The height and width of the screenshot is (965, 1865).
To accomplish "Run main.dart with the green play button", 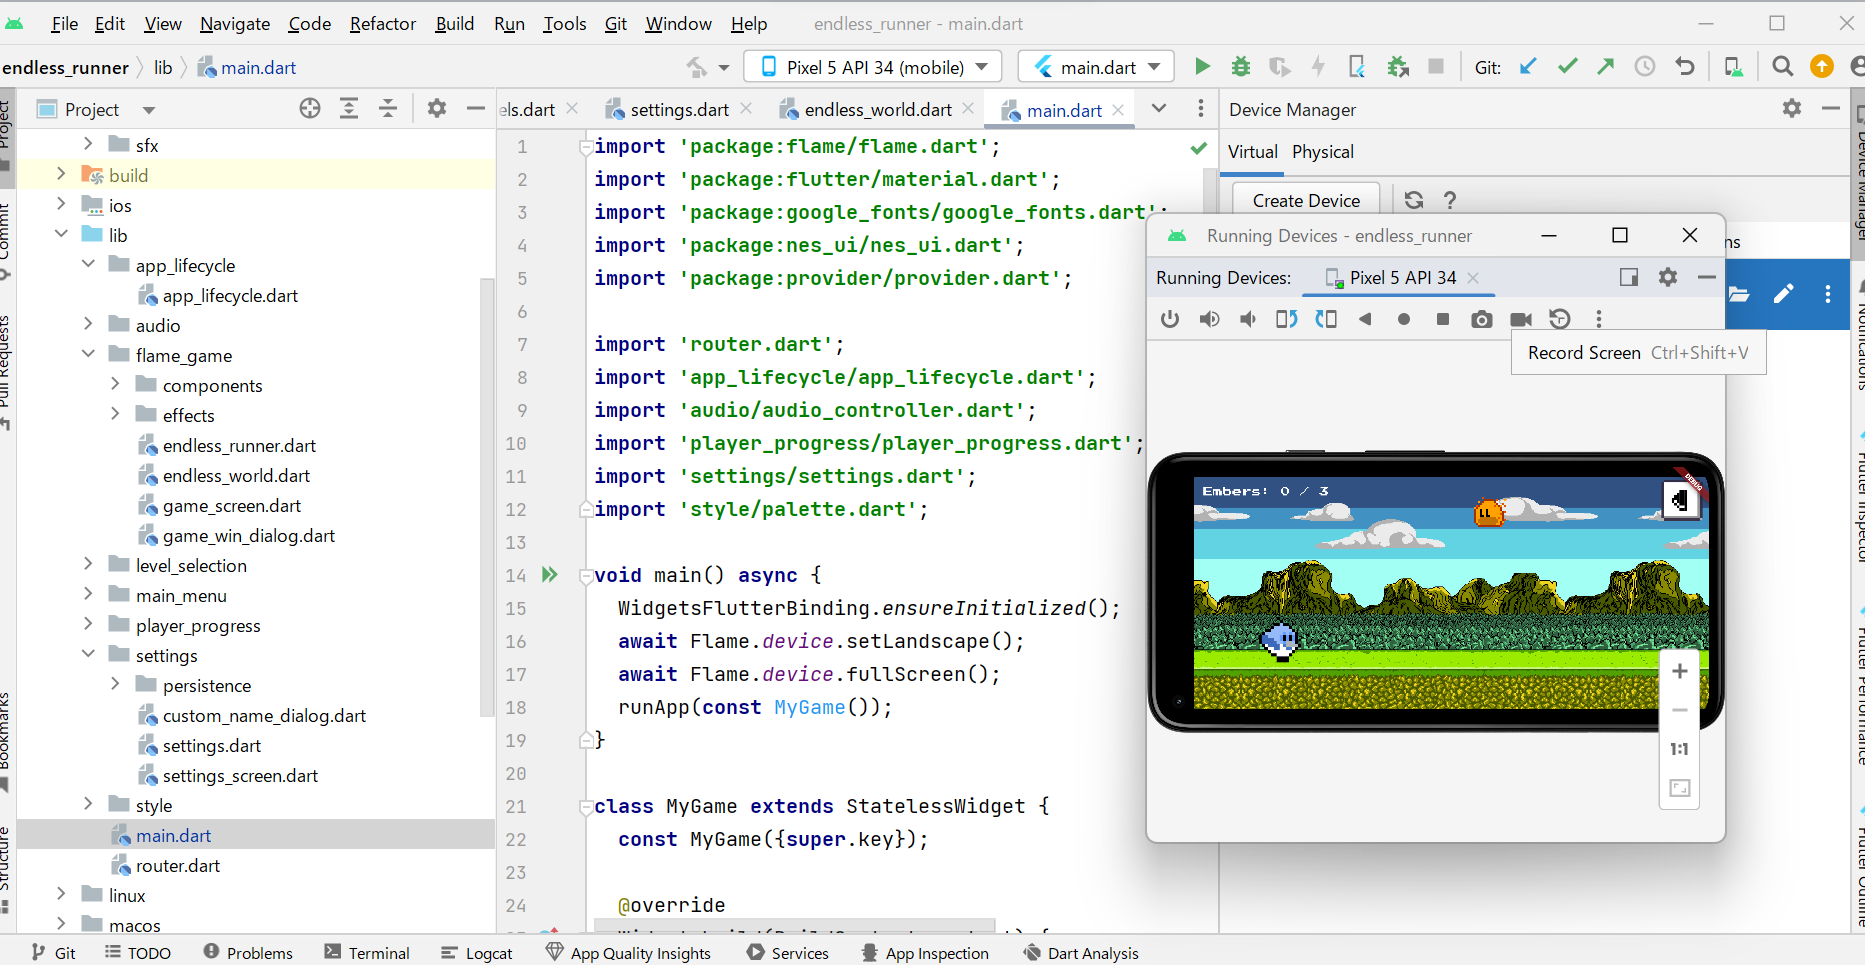I will click(1202, 67).
